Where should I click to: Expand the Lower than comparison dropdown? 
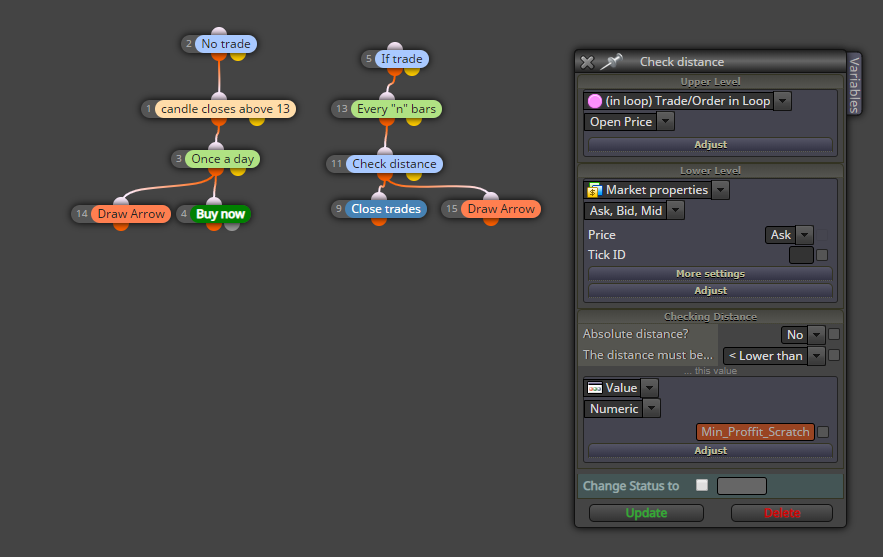click(816, 355)
